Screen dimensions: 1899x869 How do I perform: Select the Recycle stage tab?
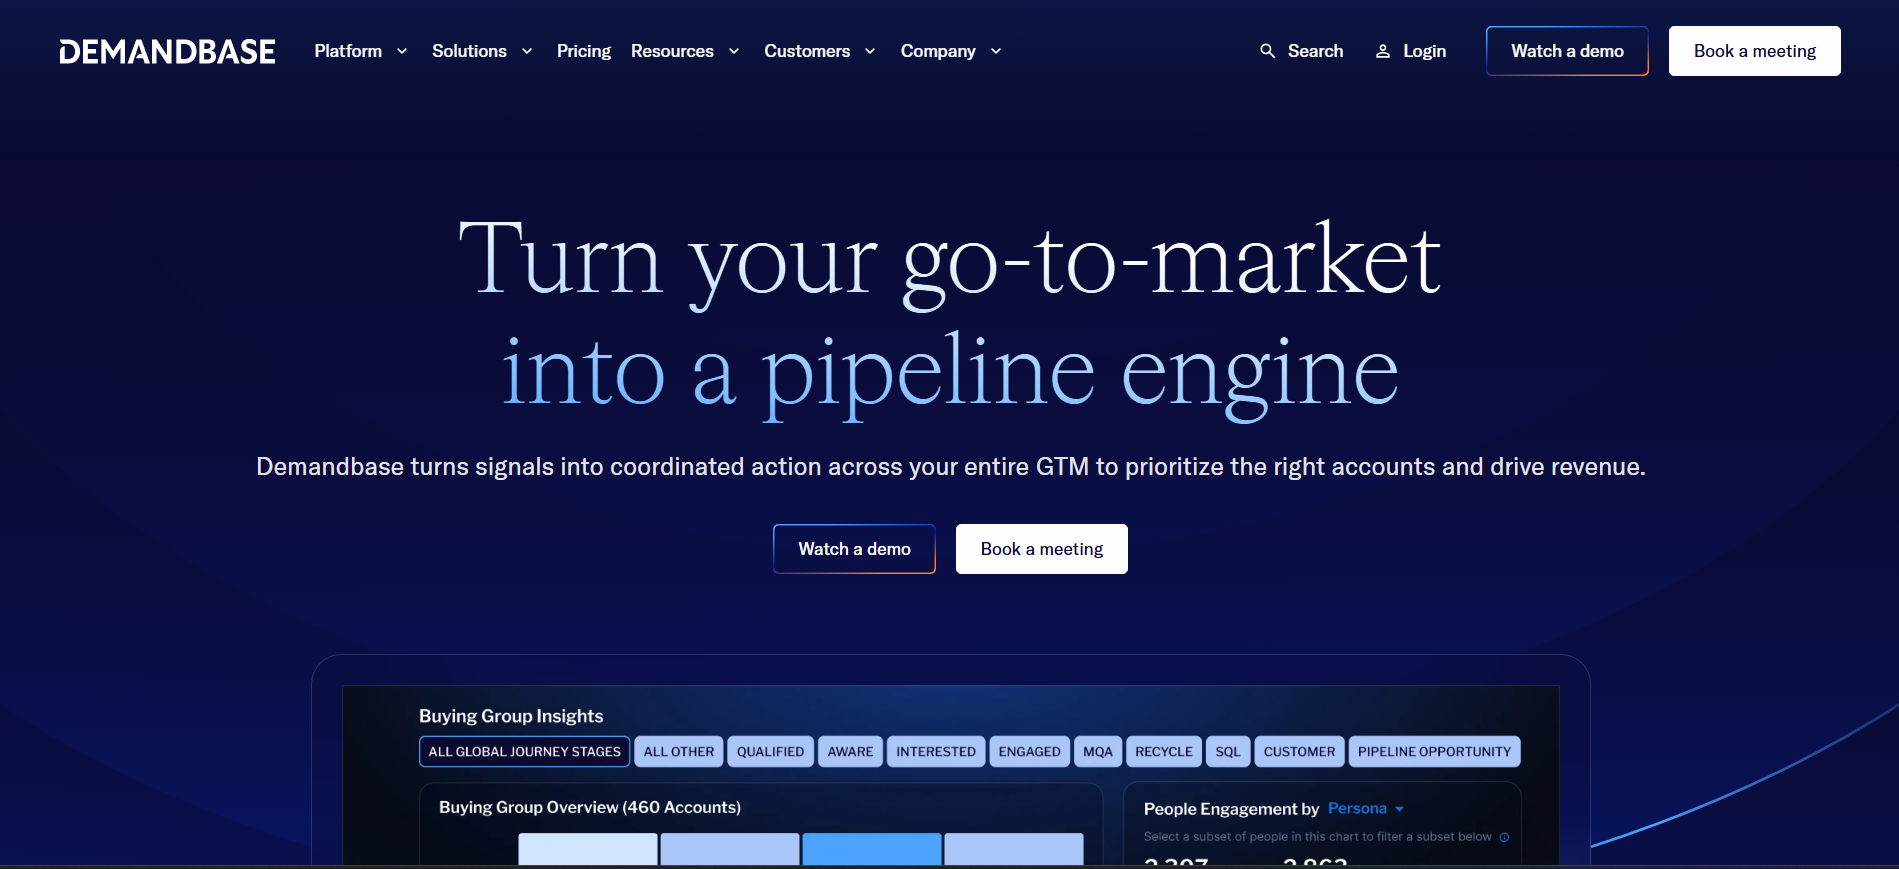[x=1164, y=752]
